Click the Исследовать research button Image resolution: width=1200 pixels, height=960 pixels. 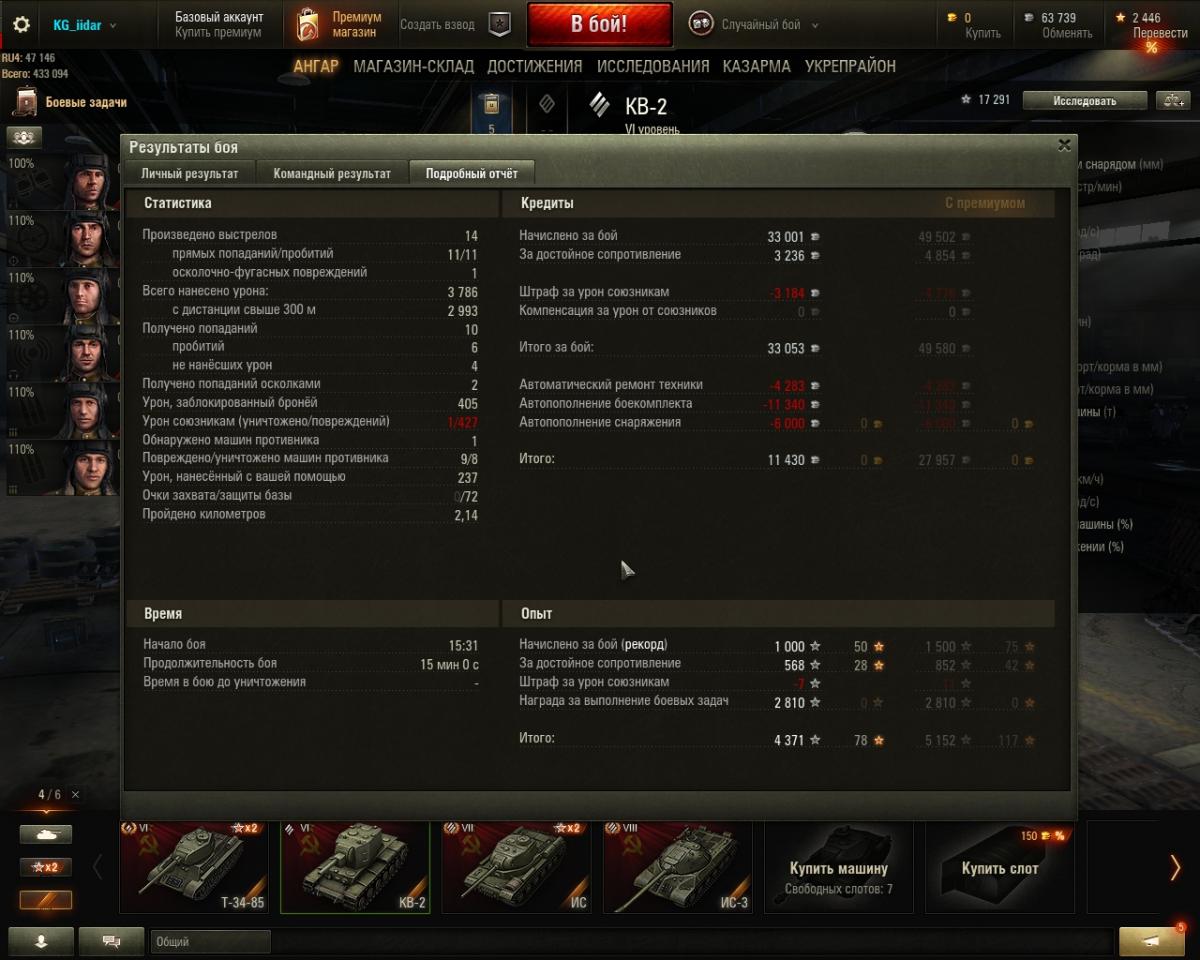1084,100
